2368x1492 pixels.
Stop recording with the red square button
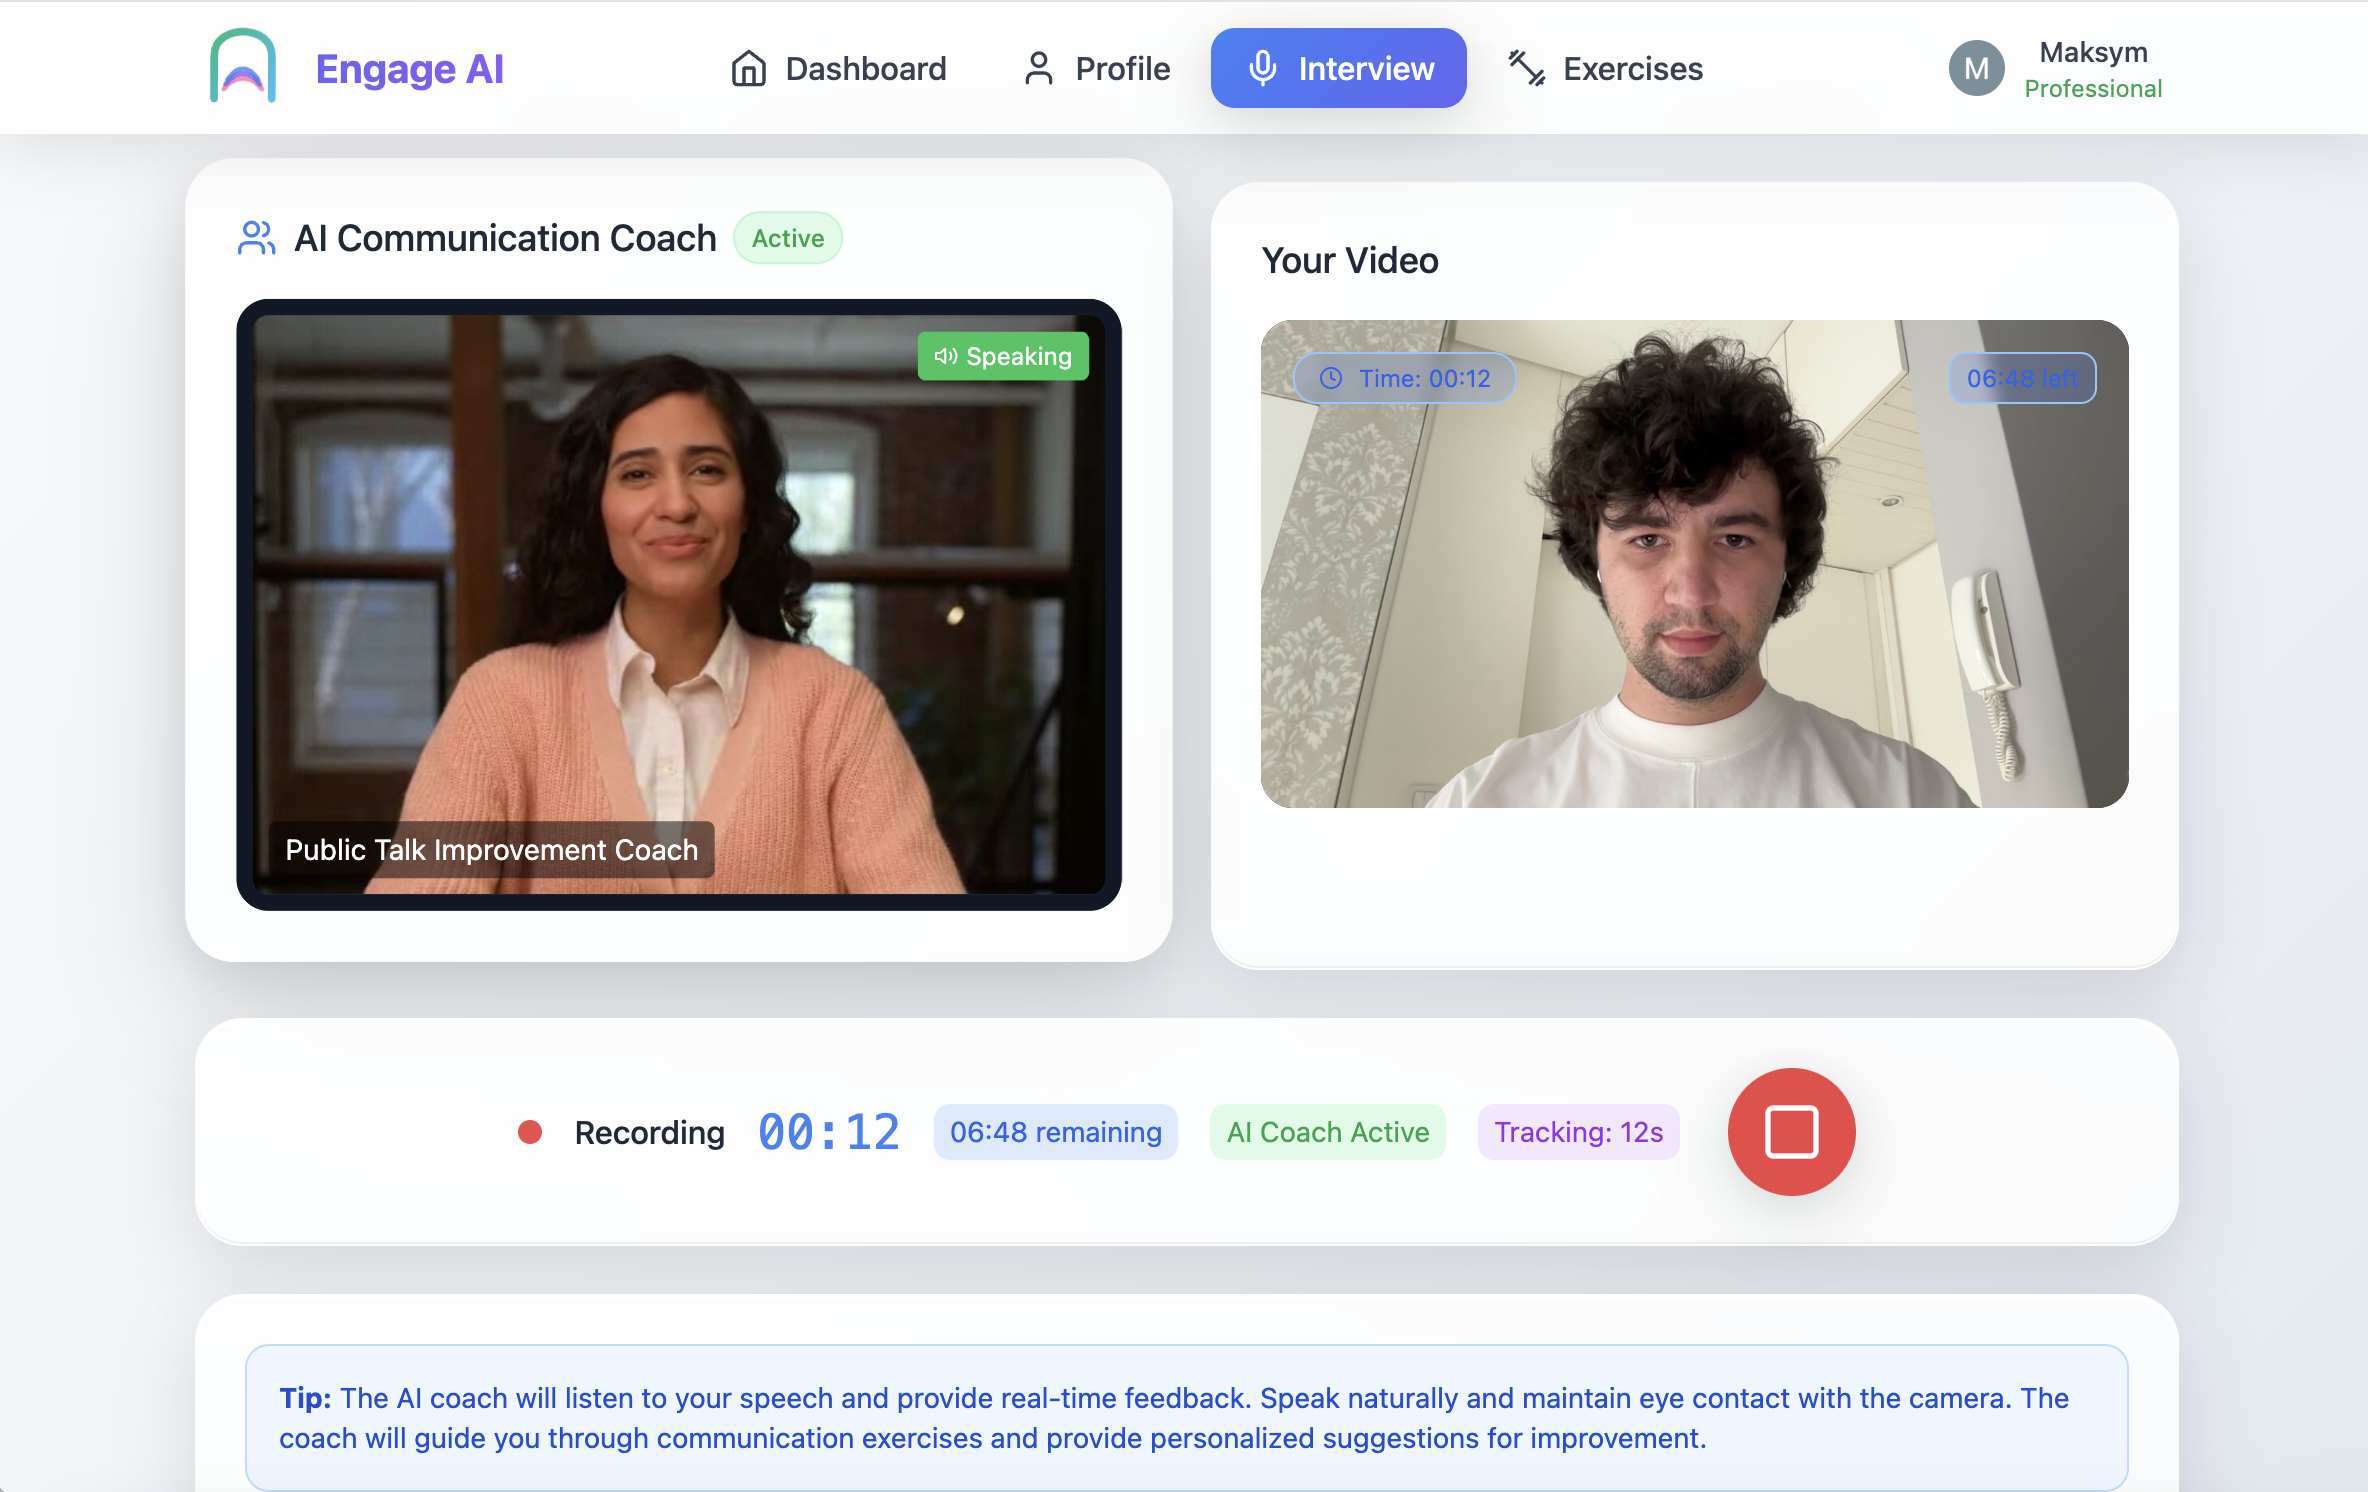(x=1791, y=1132)
